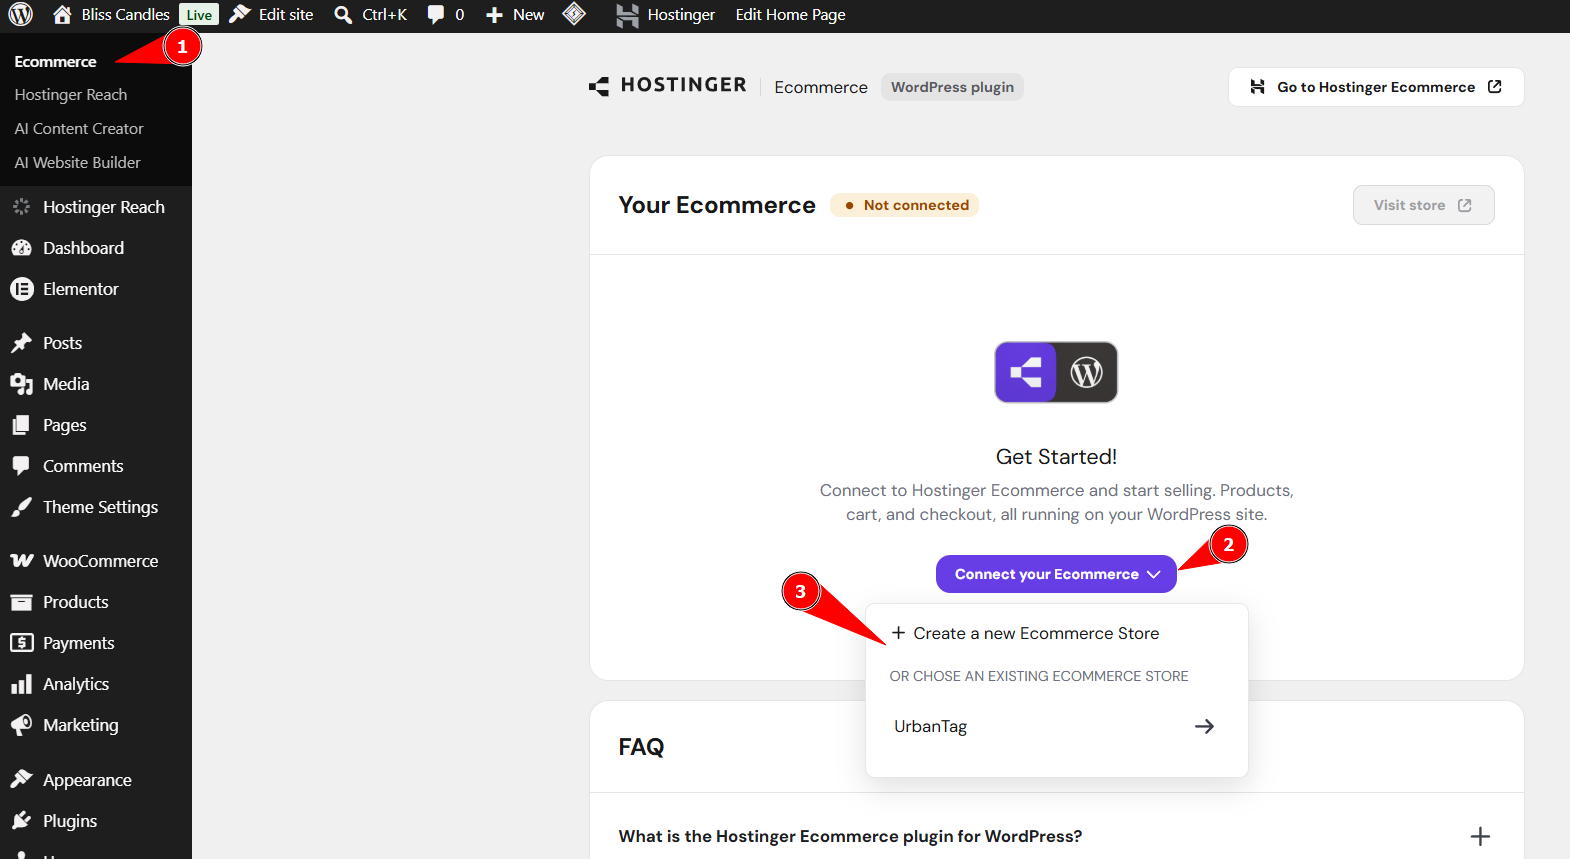Click the plus expander on the FAQ question
1570x859 pixels.
(1480, 836)
